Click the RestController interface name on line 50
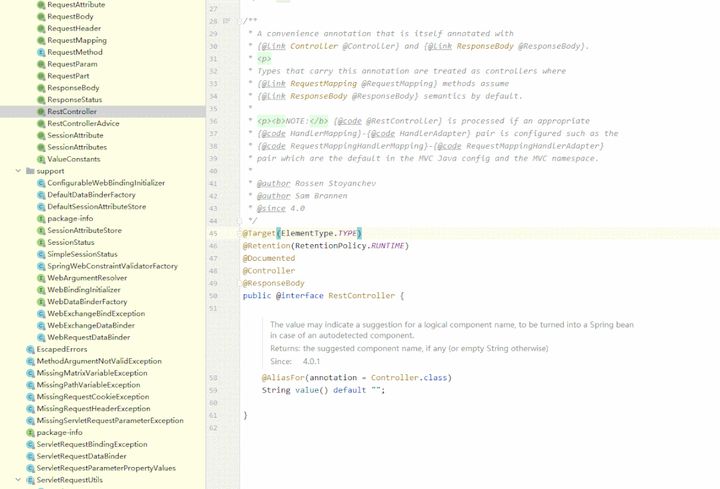This screenshot has height=489, width=720. [x=362, y=296]
